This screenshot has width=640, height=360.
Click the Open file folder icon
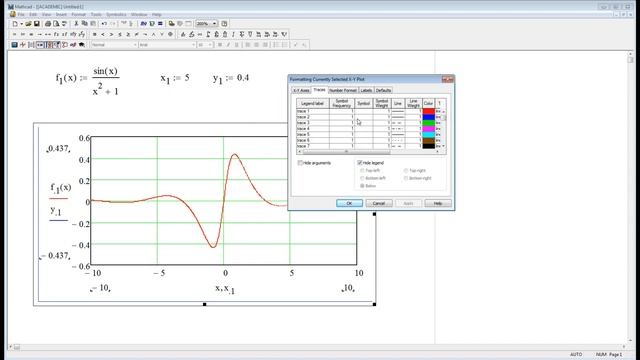(28, 24)
